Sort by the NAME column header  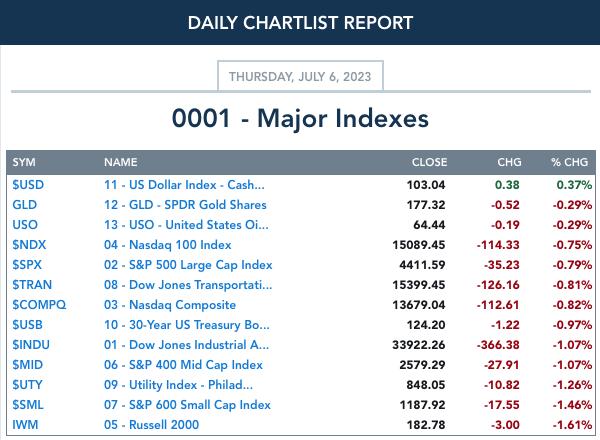(121, 162)
